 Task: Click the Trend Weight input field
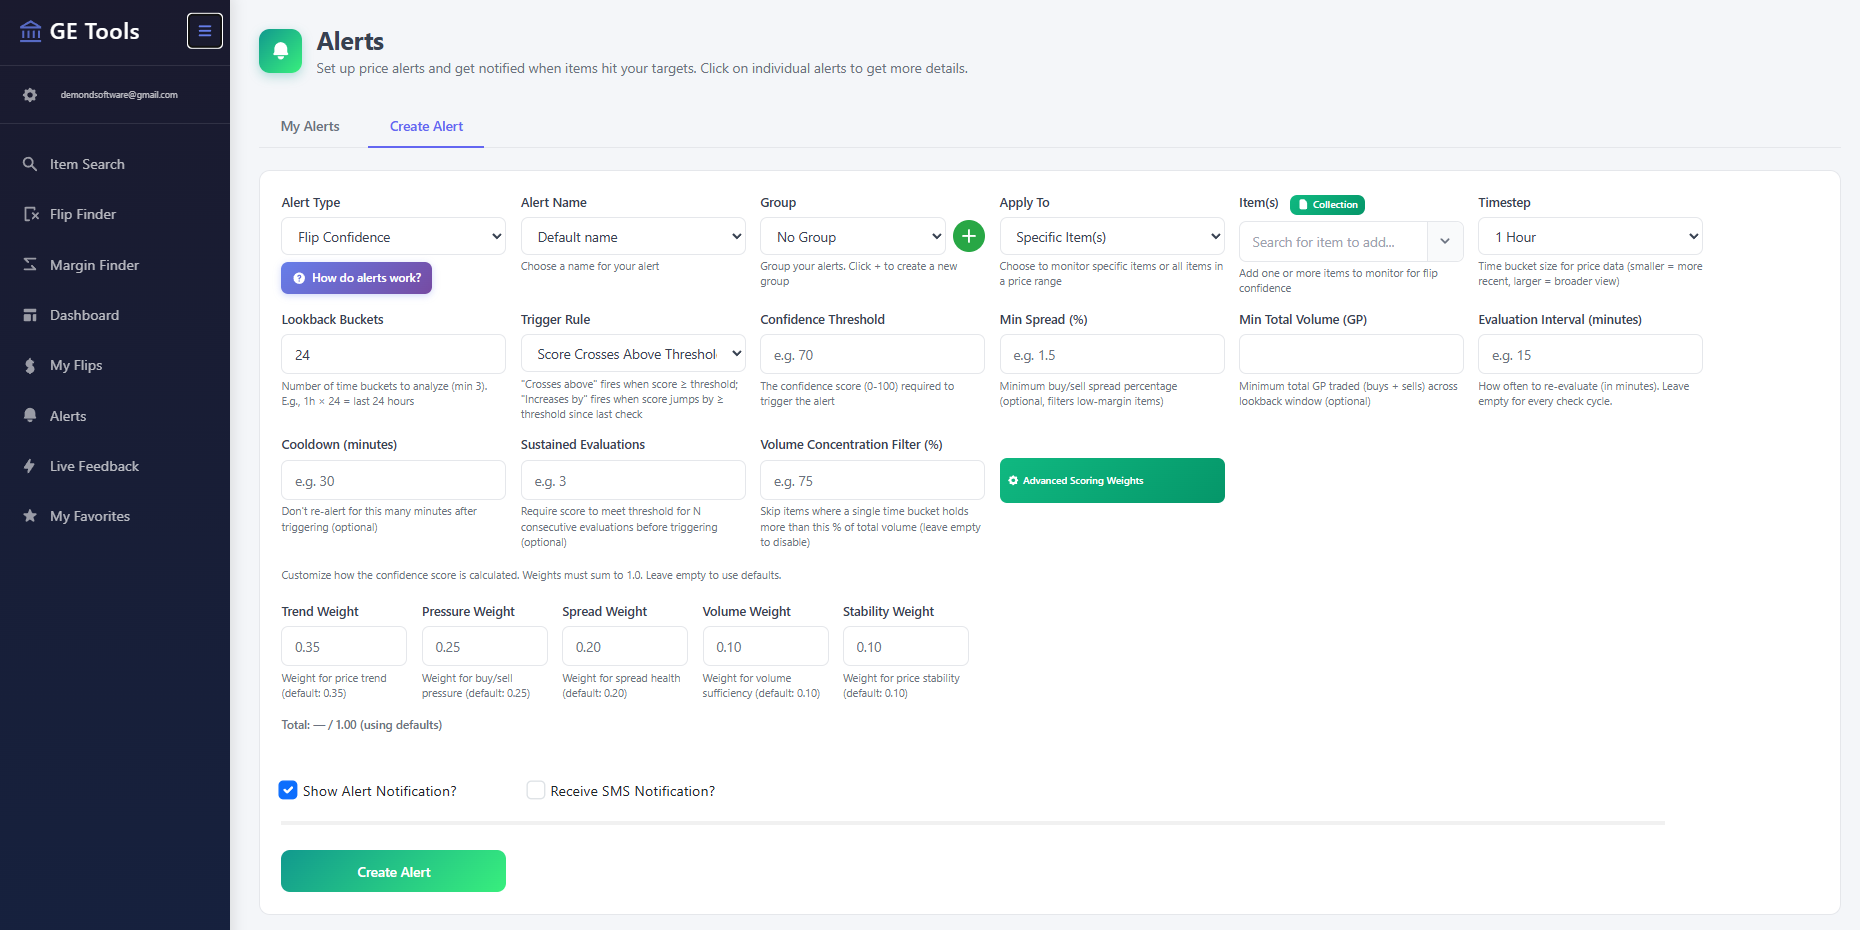(344, 646)
